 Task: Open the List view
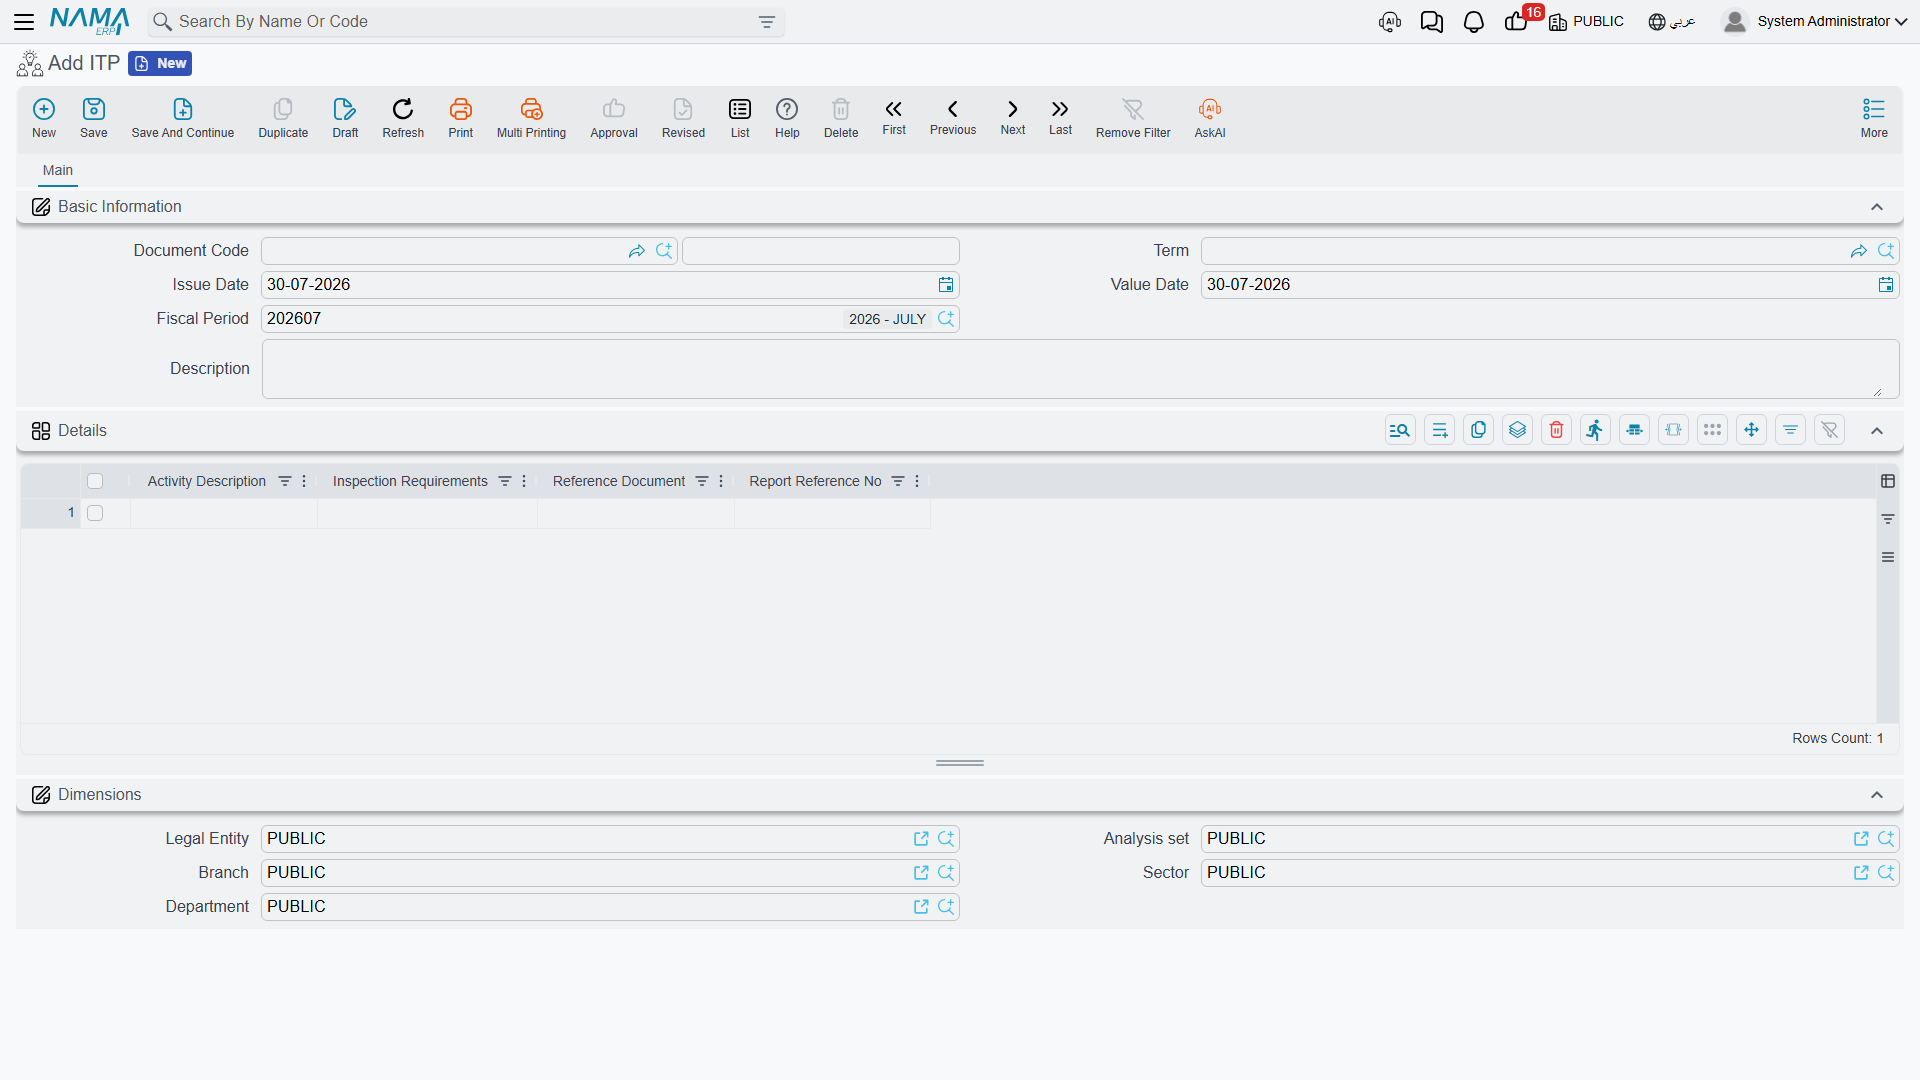[740, 118]
